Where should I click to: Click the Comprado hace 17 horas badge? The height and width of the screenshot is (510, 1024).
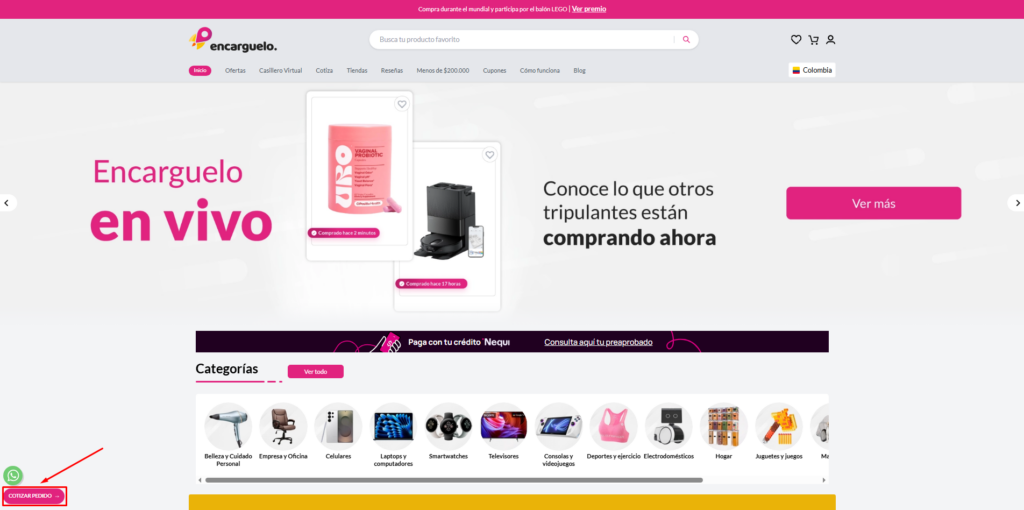coord(431,284)
